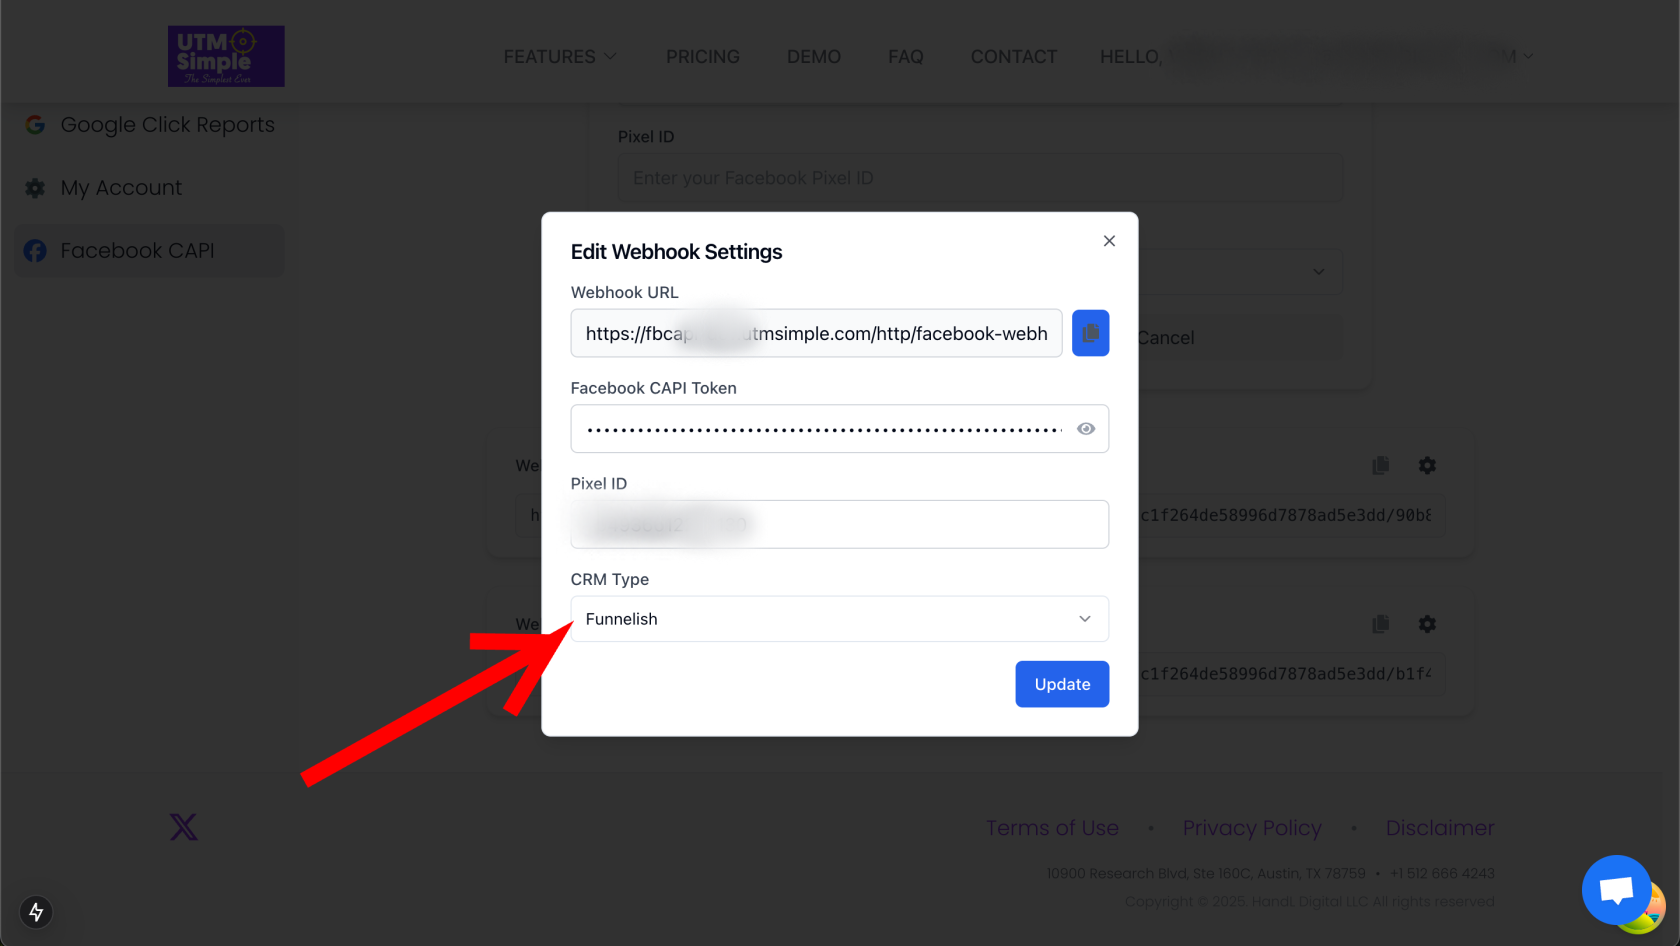The width and height of the screenshot is (1680, 946).
Task: Open My Account in the sidebar
Action: pos(121,188)
